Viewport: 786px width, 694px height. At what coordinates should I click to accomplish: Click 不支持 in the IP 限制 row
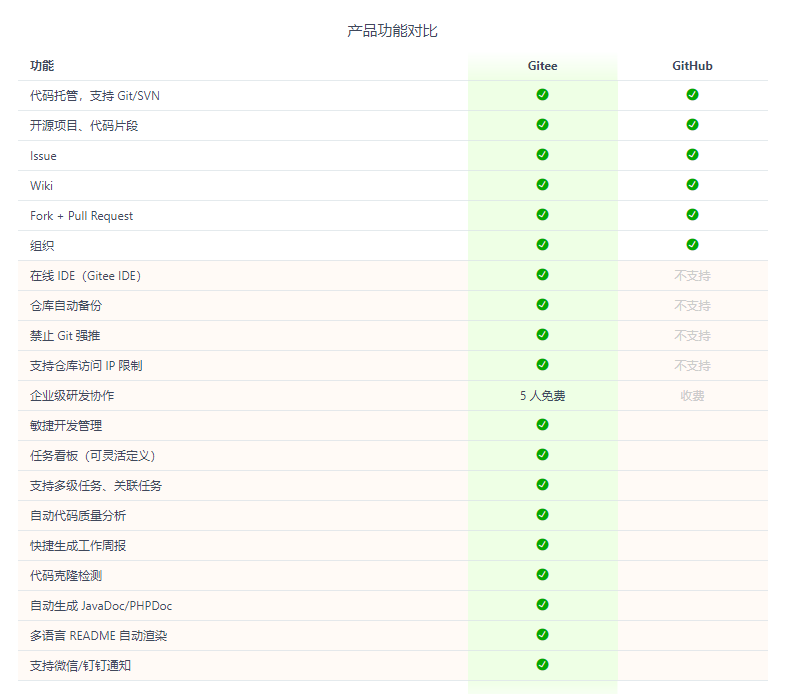(692, 366)
